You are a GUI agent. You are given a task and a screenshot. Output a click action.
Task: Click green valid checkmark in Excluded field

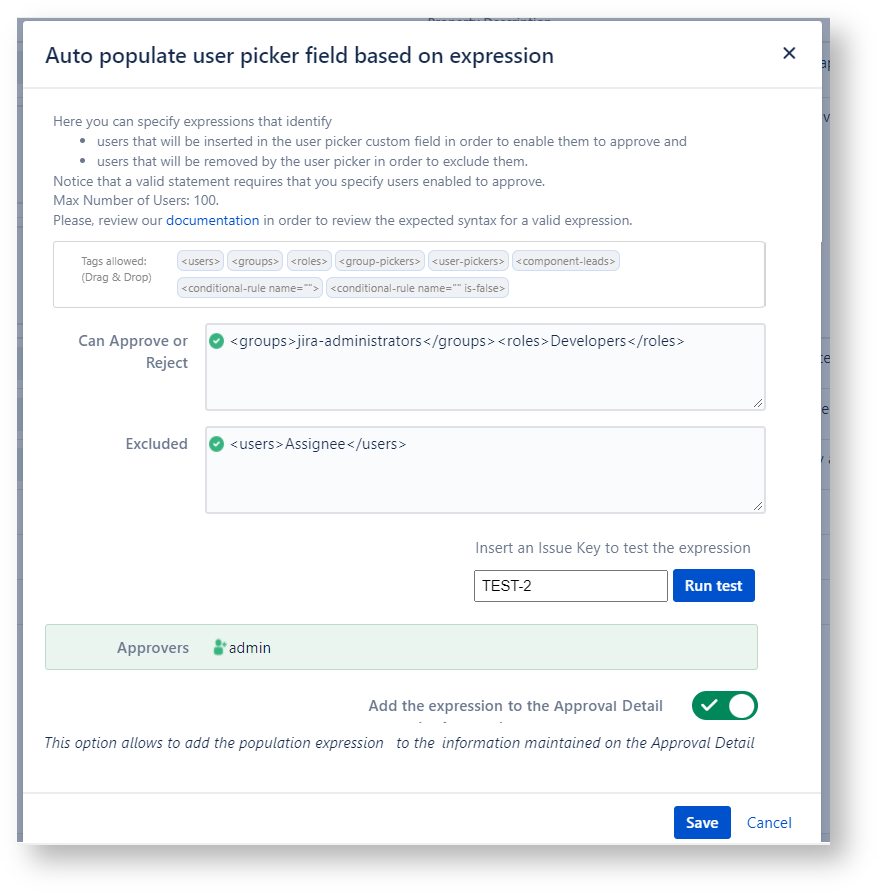217,444
